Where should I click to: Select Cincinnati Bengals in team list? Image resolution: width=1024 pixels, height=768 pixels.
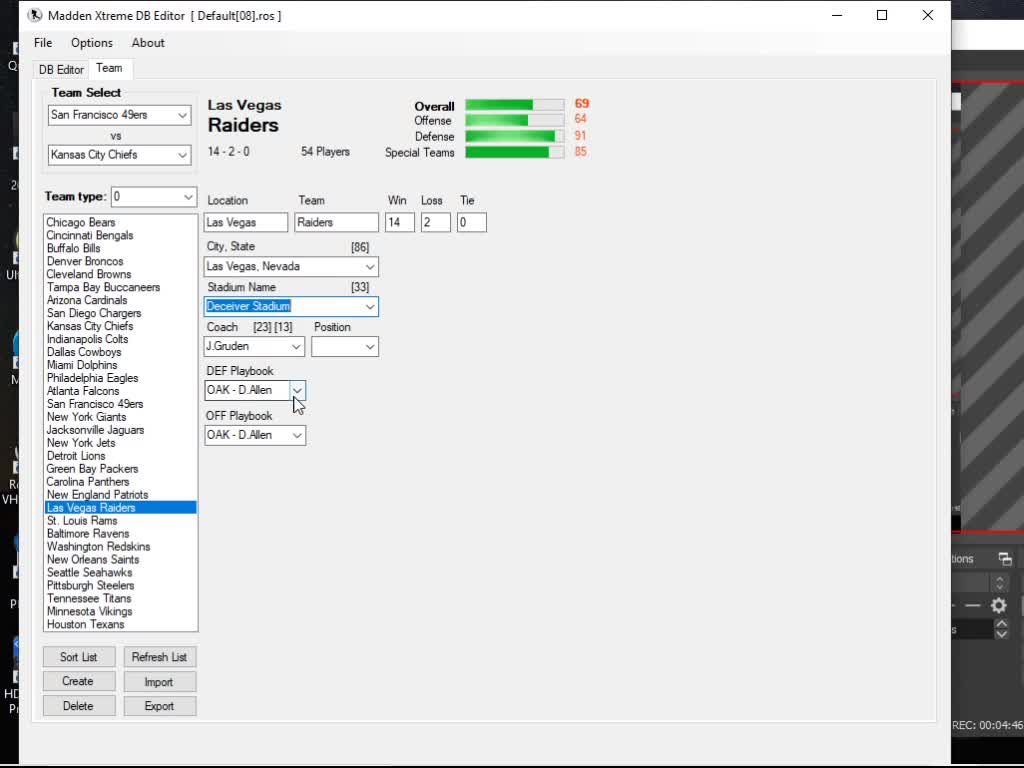[120, 236]
